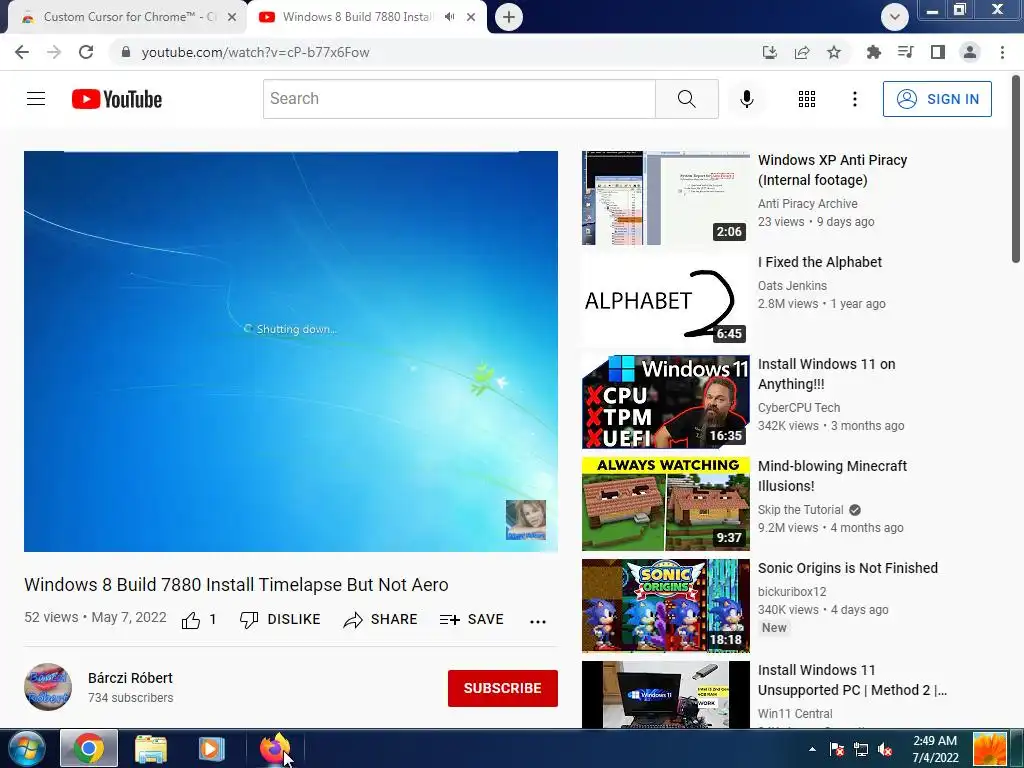Image resolution: width=1024 pixels, height=768 pixels.
Task: Open more actions ellipsis under video
Action: tap(537, 621)
